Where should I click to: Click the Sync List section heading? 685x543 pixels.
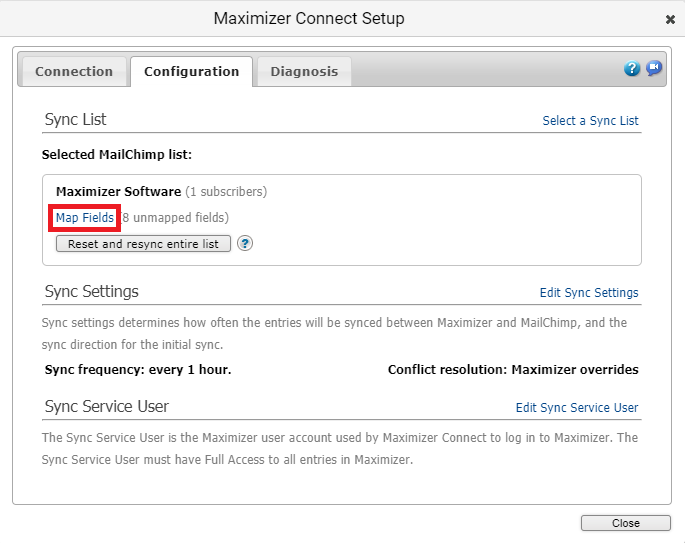75,119
